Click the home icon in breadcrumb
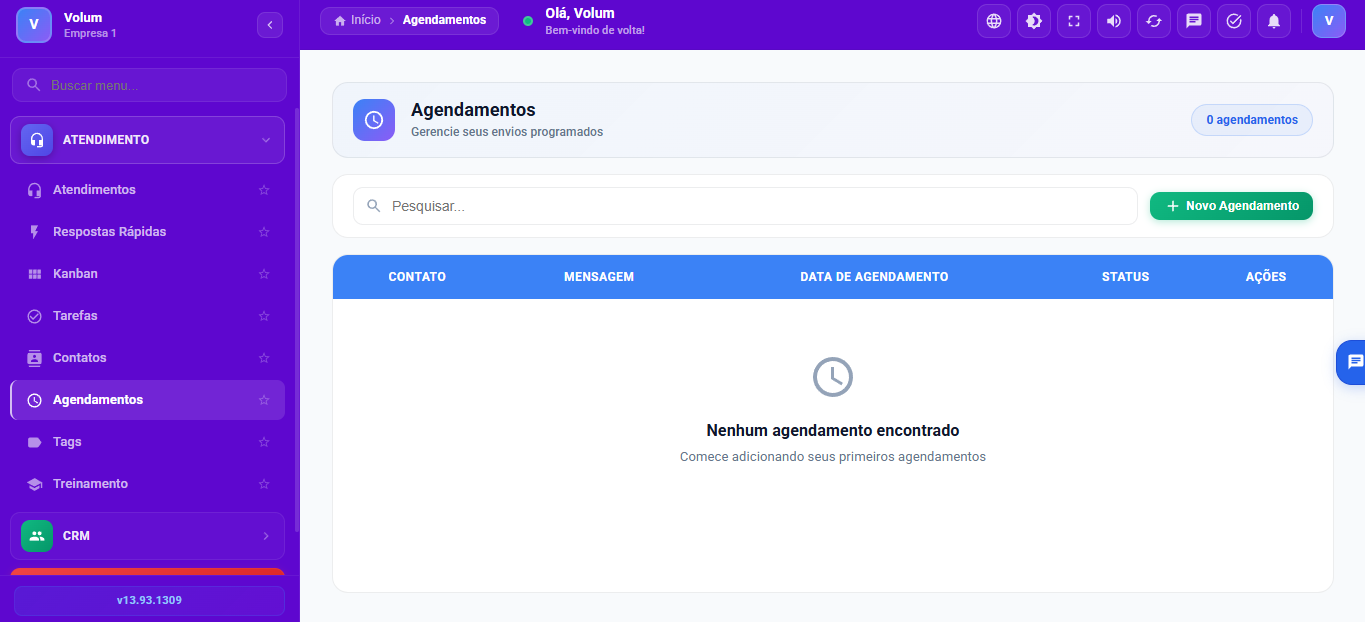Screen dimensions: 1365x622 (340, 20)
